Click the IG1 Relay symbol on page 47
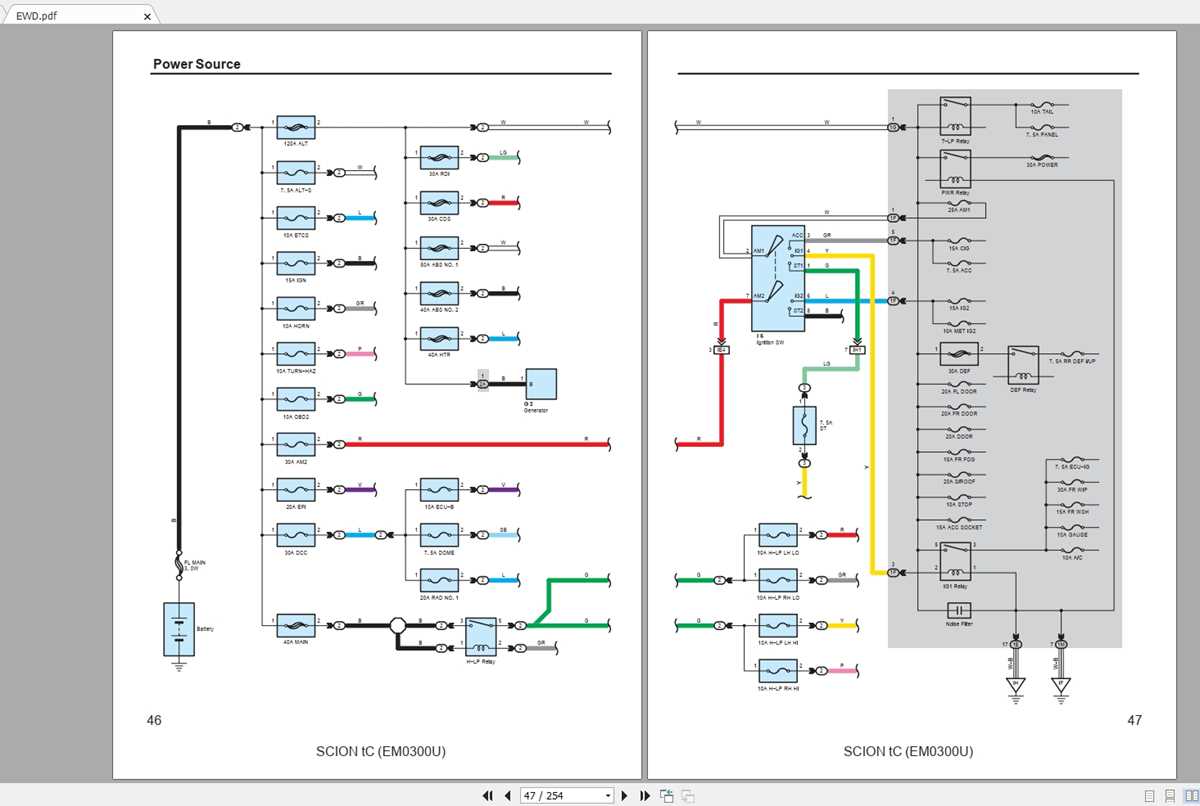This screenshot has width=1200, height=806. [956, 560]
